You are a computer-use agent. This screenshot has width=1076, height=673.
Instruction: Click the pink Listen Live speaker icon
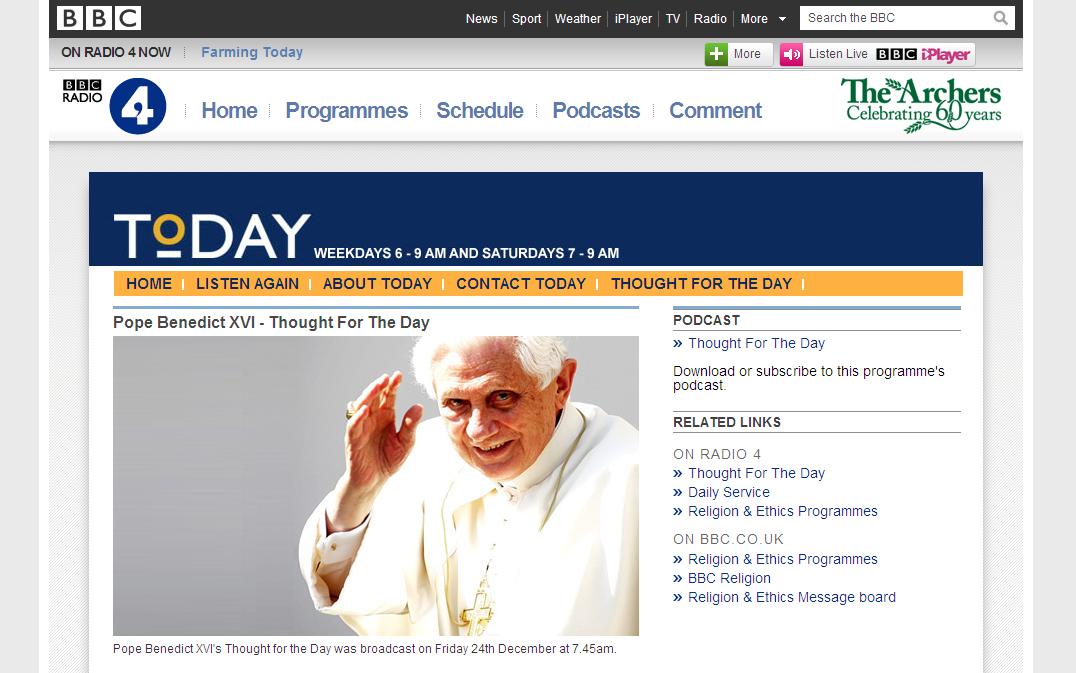click(791, 54)
